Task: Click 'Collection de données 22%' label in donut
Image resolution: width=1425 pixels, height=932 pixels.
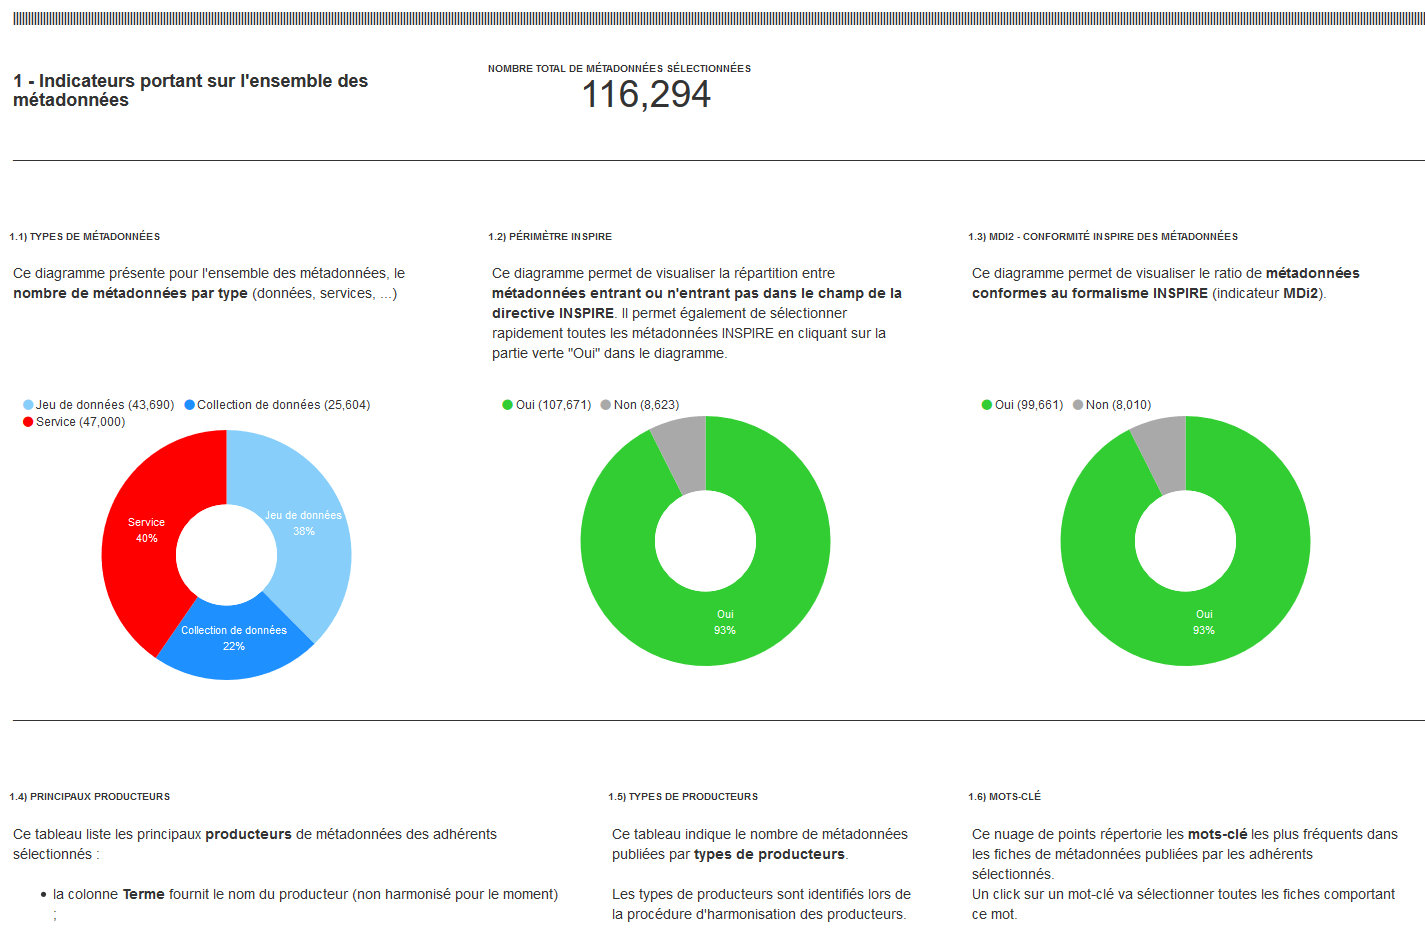Action: coord(234,638)
